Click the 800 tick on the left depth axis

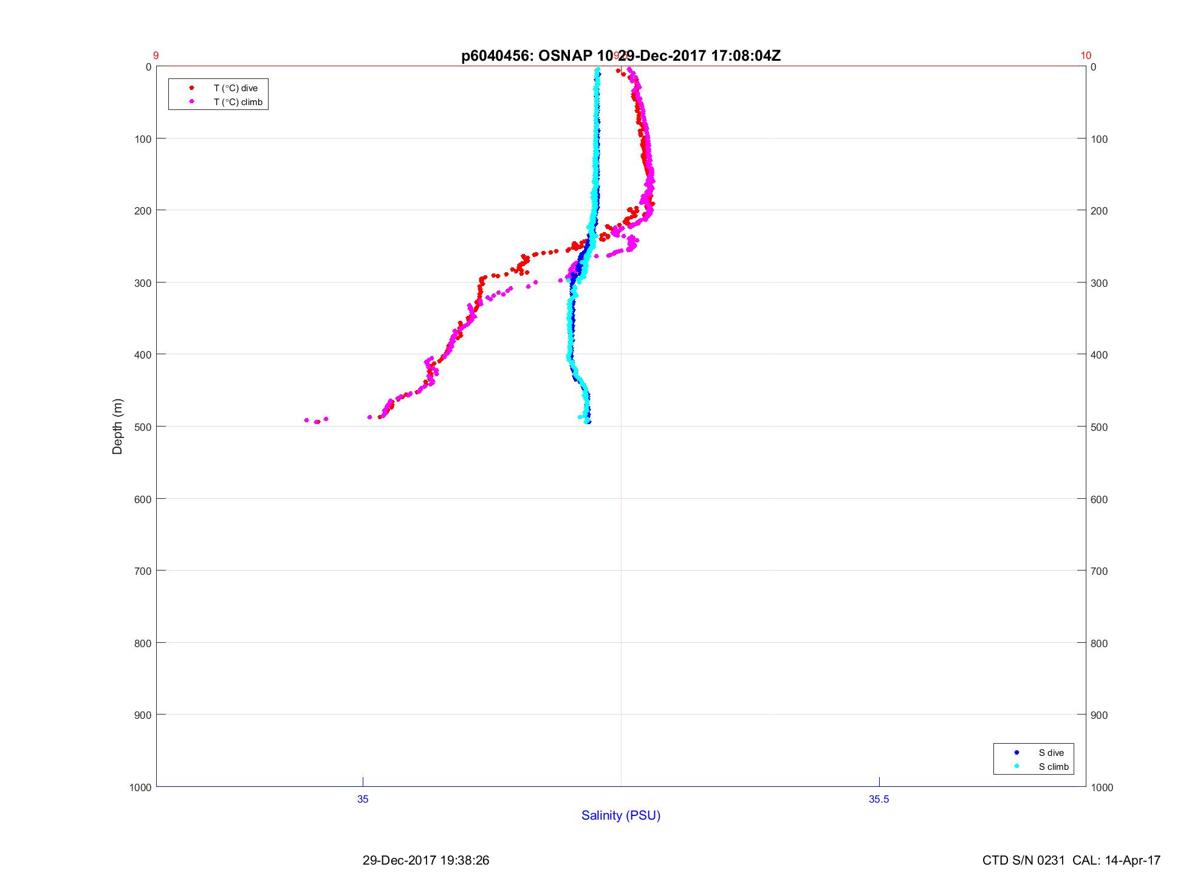[x=142, y=643]
